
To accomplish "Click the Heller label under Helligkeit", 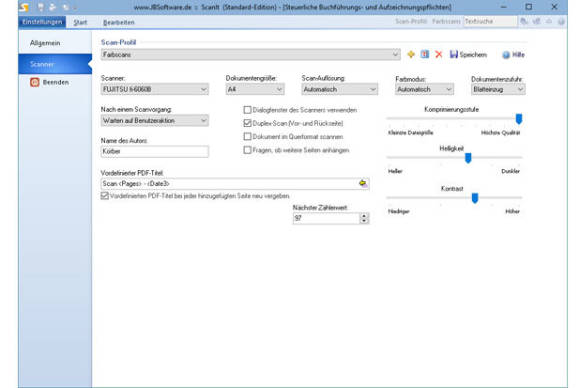I will point(395,171).
